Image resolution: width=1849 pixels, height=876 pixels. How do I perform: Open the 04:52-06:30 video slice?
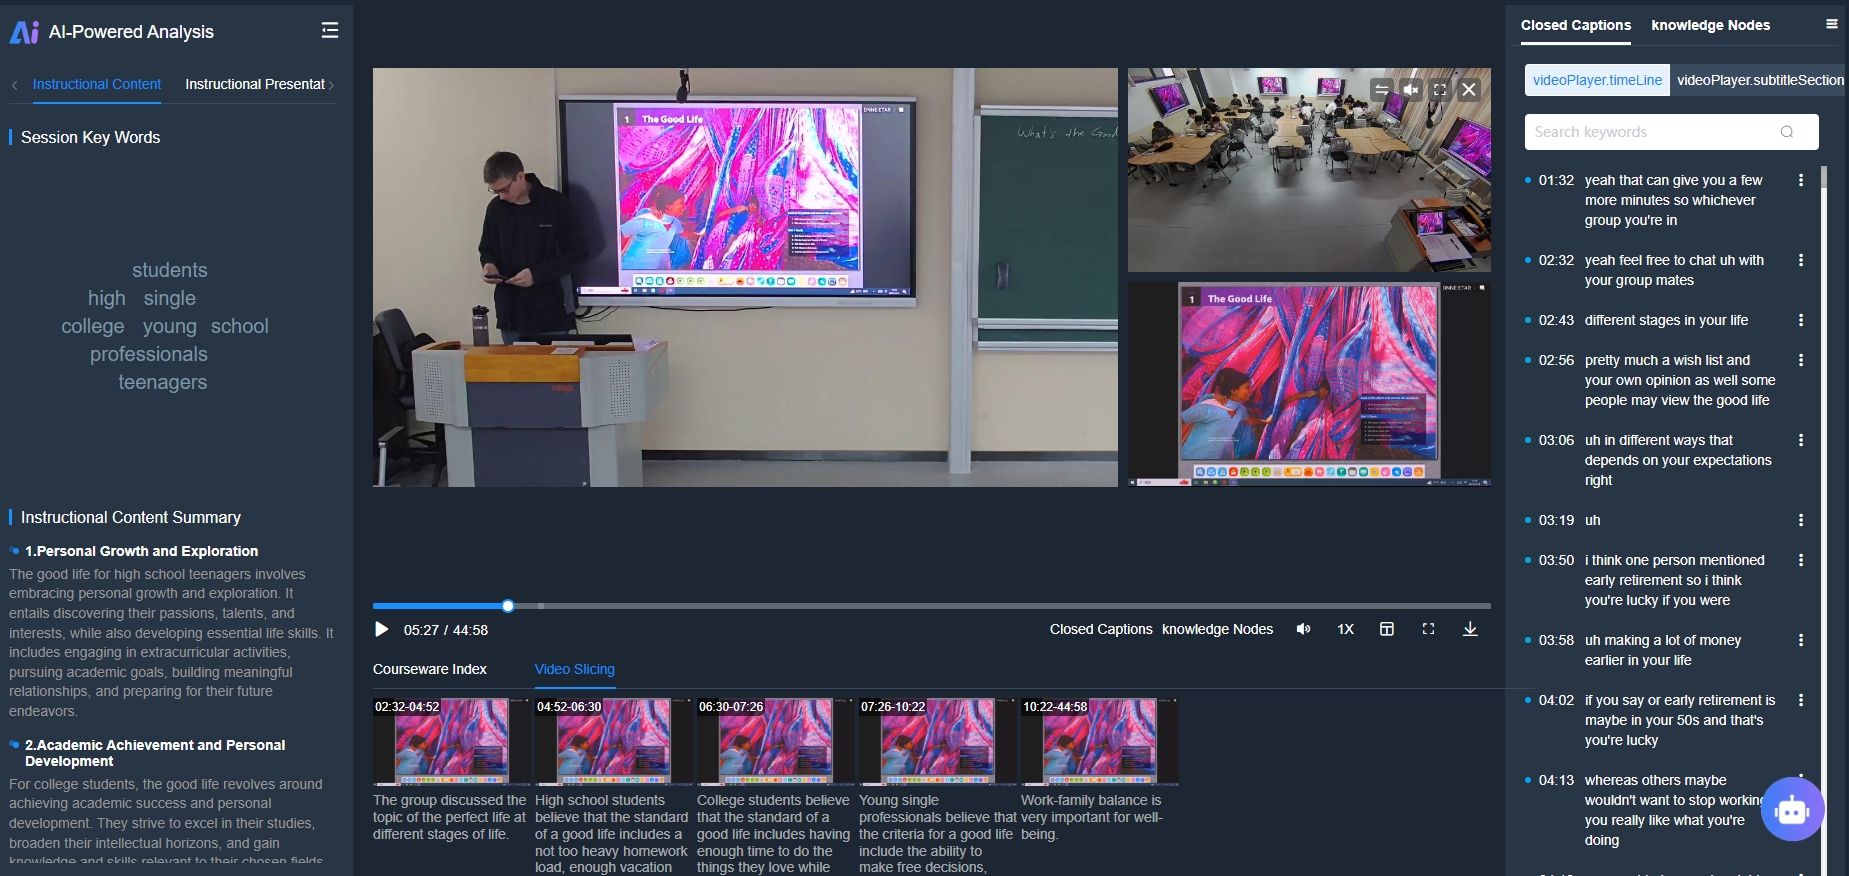pos(614,742)
